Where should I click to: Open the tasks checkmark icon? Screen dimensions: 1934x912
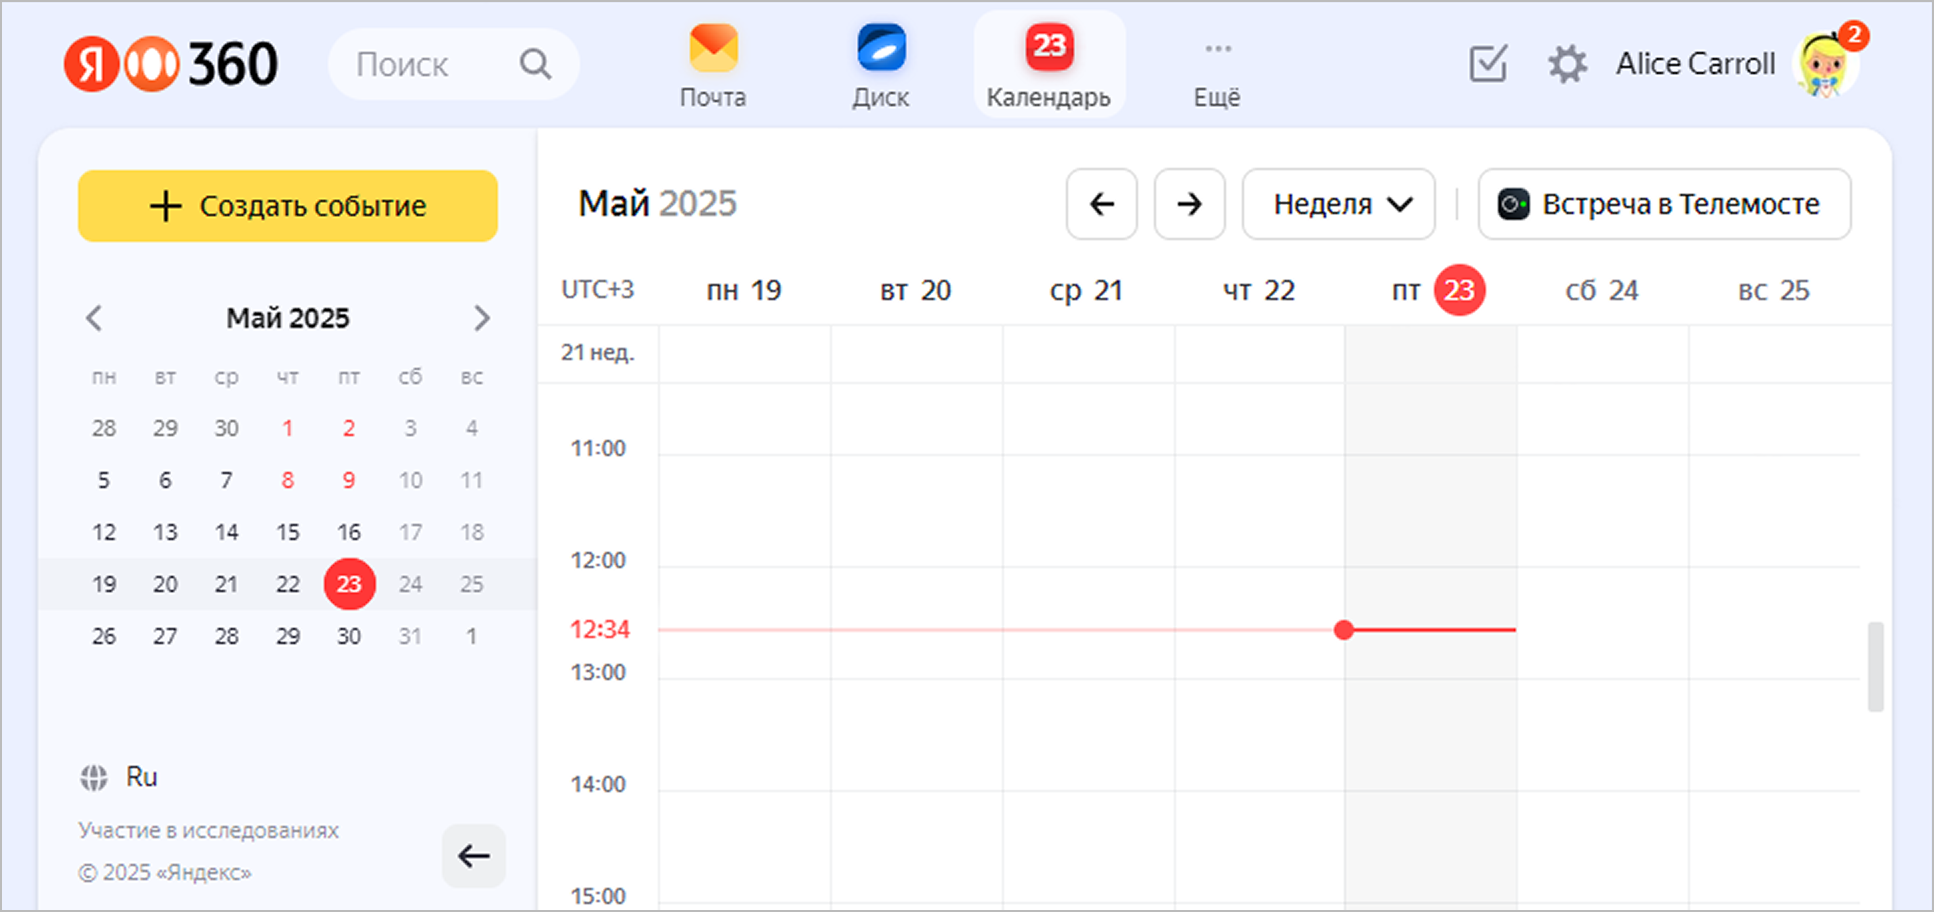(1487, 64)
